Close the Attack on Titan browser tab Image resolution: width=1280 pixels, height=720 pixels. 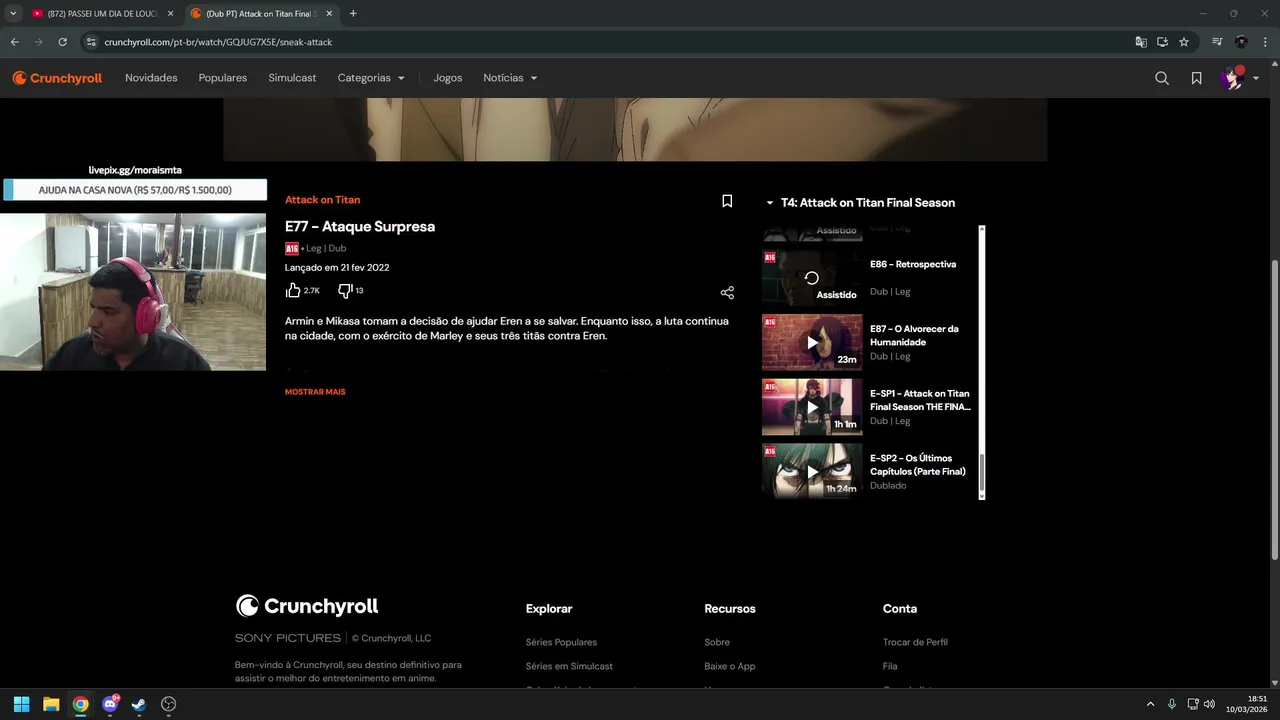pyautogui.click(x=329, y=14)
